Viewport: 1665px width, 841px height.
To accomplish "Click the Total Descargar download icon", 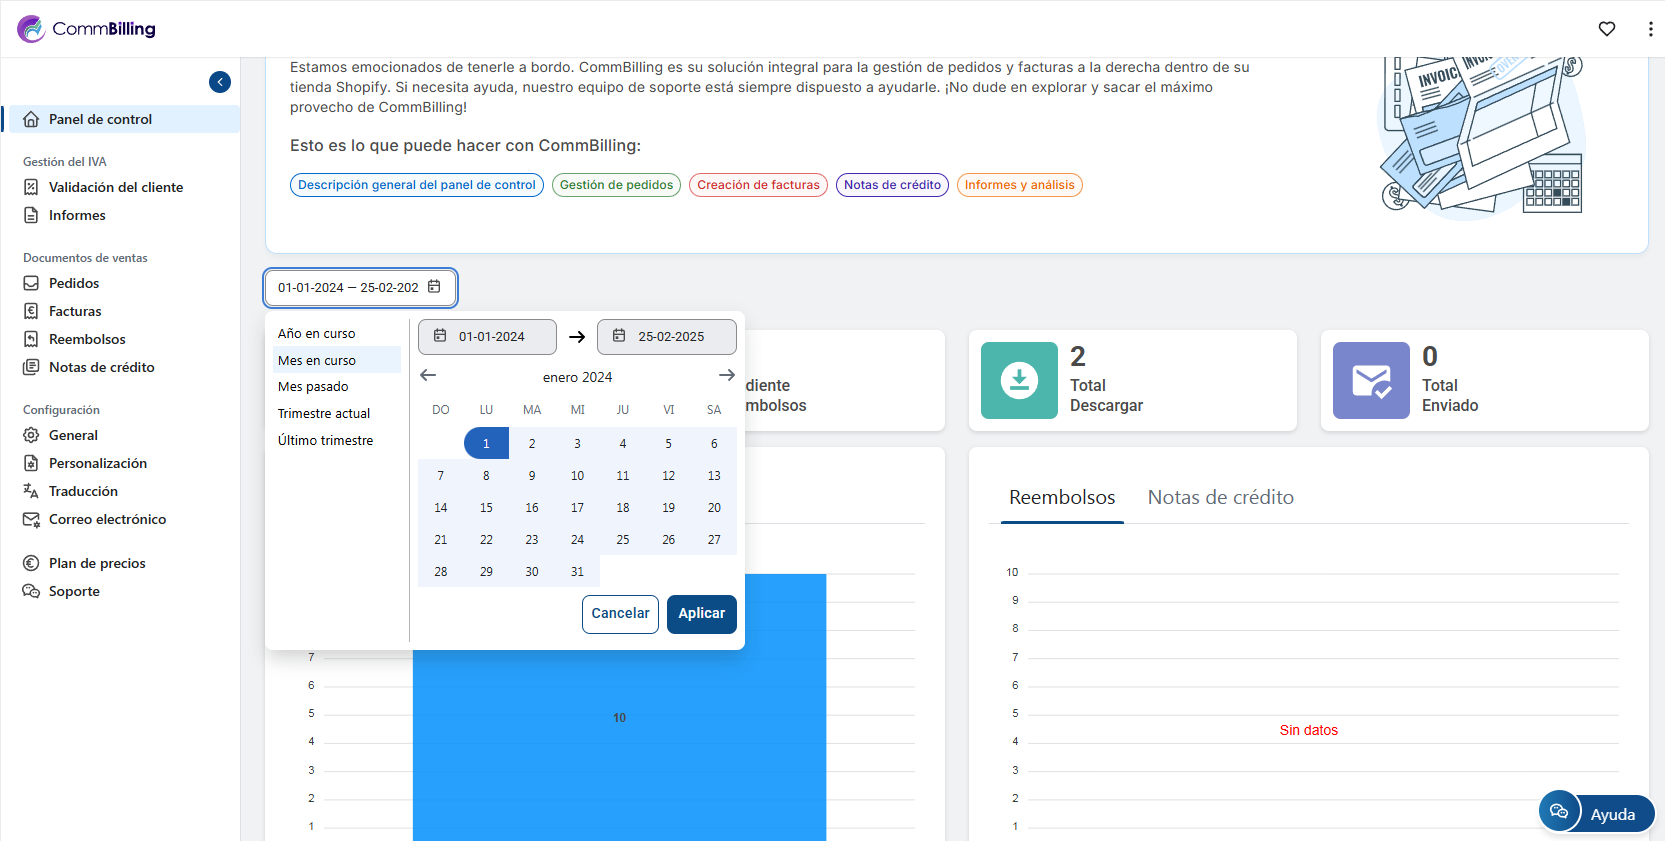I will [x=1019, y=381].
